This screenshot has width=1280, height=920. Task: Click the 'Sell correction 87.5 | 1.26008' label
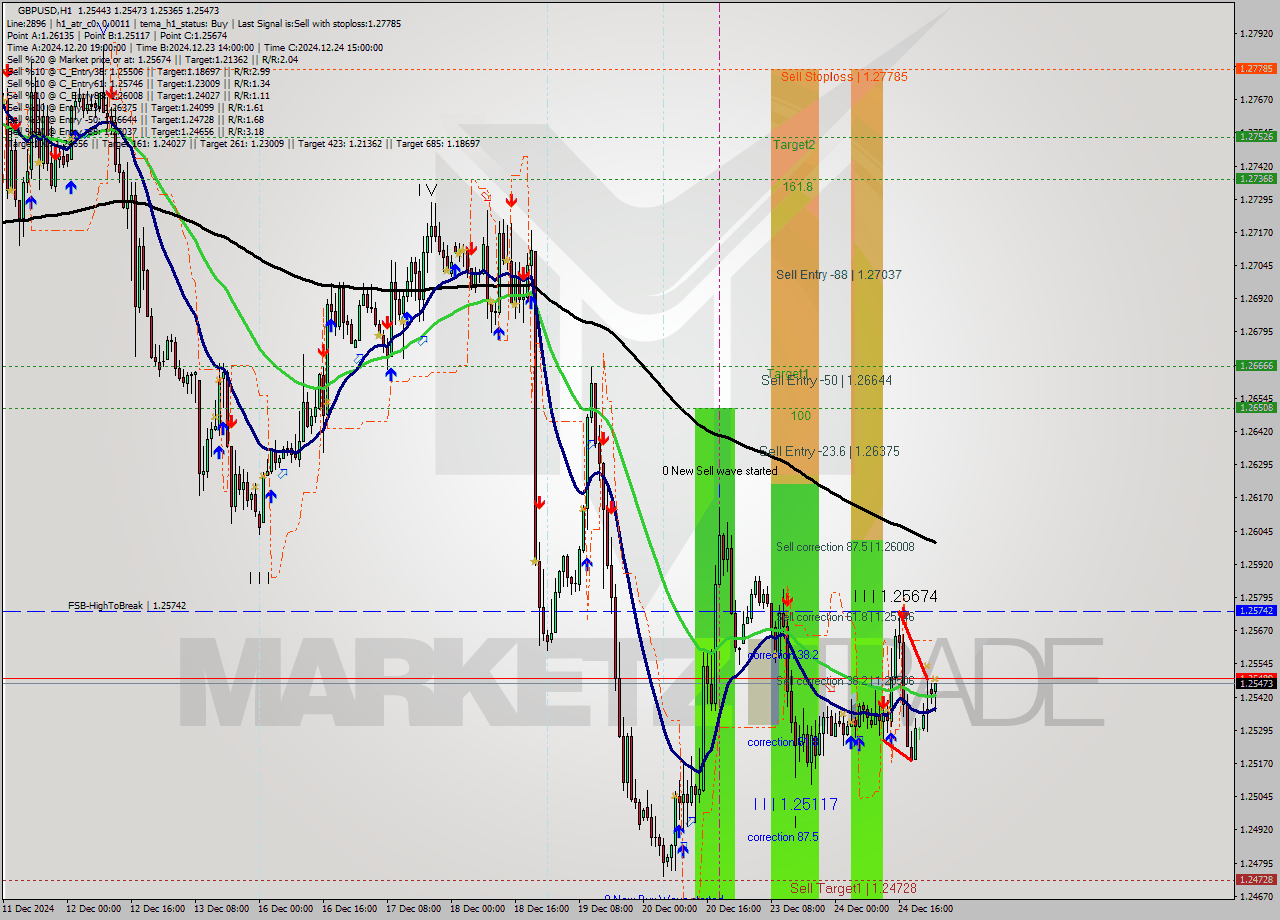tap(845, 547)
